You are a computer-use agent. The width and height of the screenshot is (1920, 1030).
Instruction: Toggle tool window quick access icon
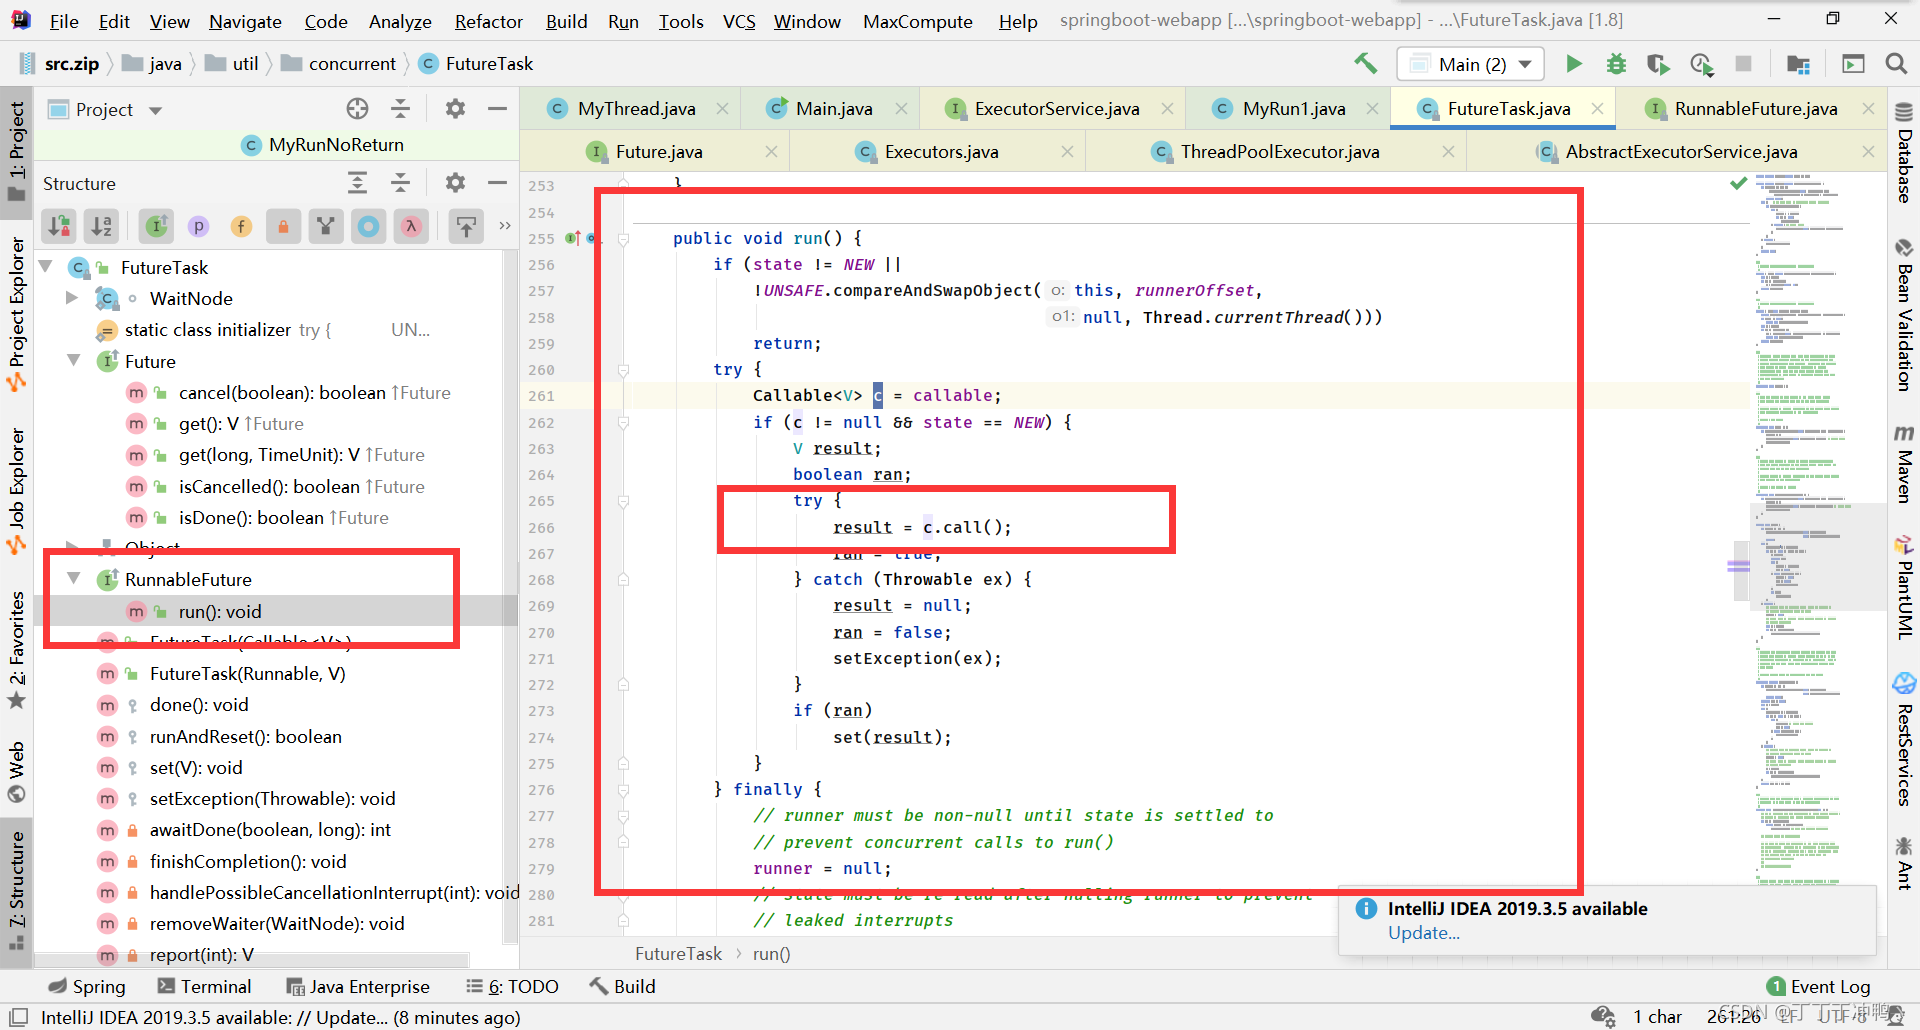[18, 1017]
